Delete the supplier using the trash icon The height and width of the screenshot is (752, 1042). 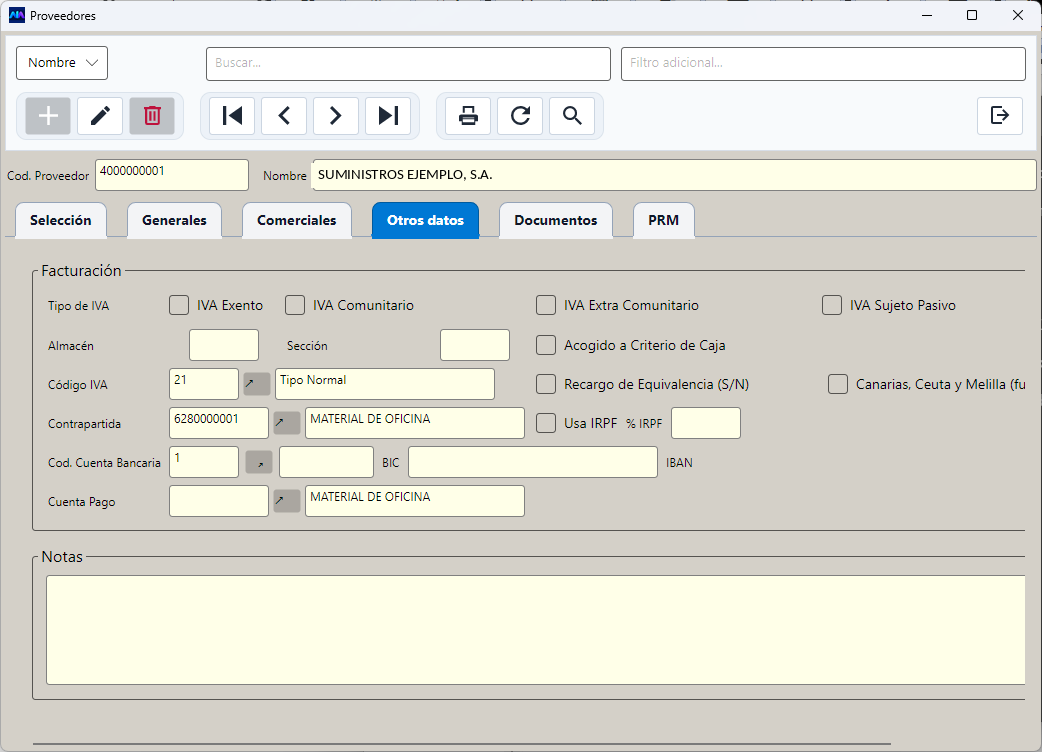point(152,116)
